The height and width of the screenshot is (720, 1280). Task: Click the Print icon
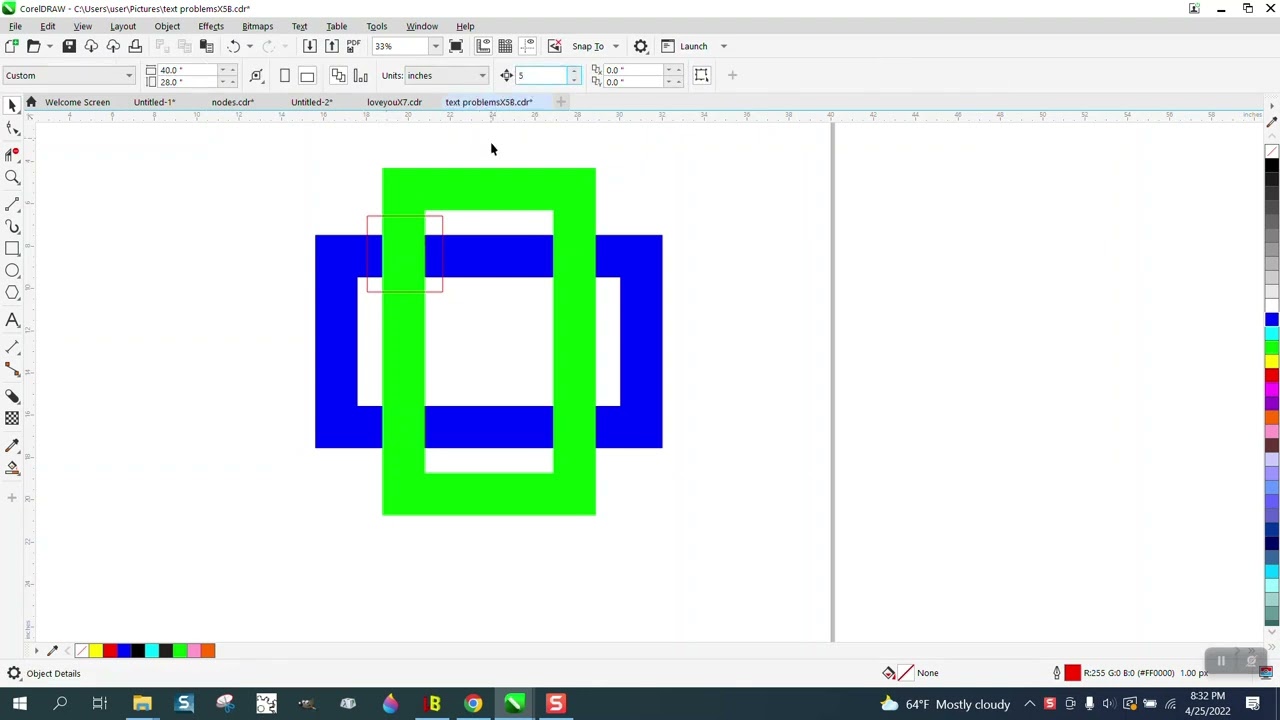point(135,46)
